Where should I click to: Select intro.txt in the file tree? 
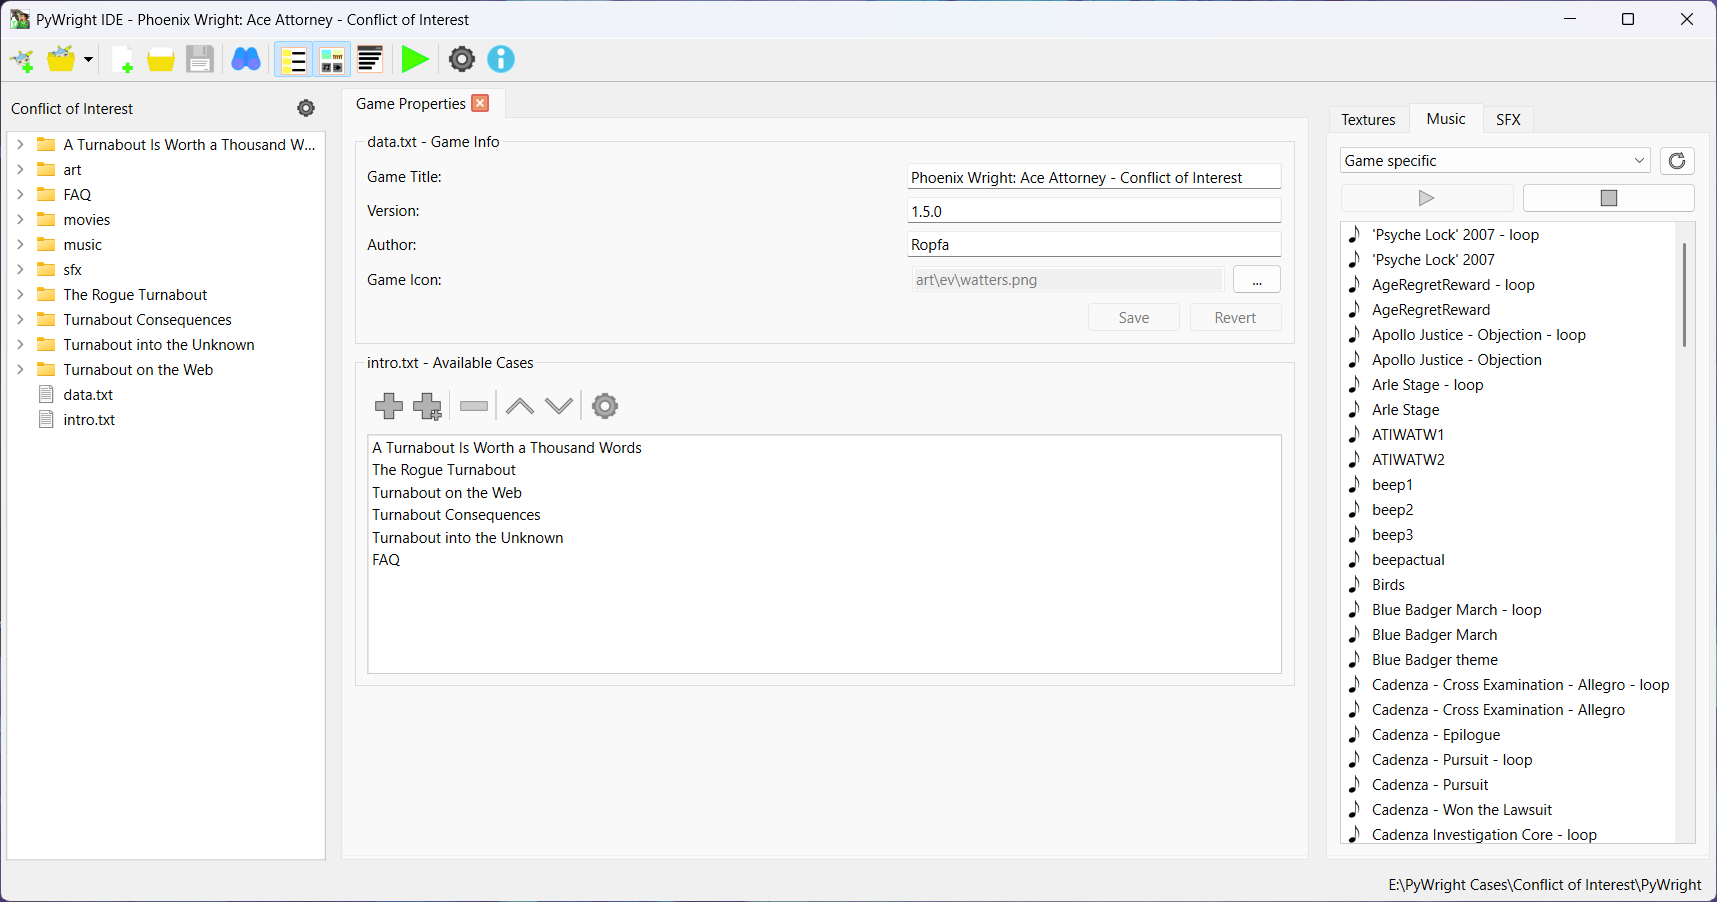89,420
